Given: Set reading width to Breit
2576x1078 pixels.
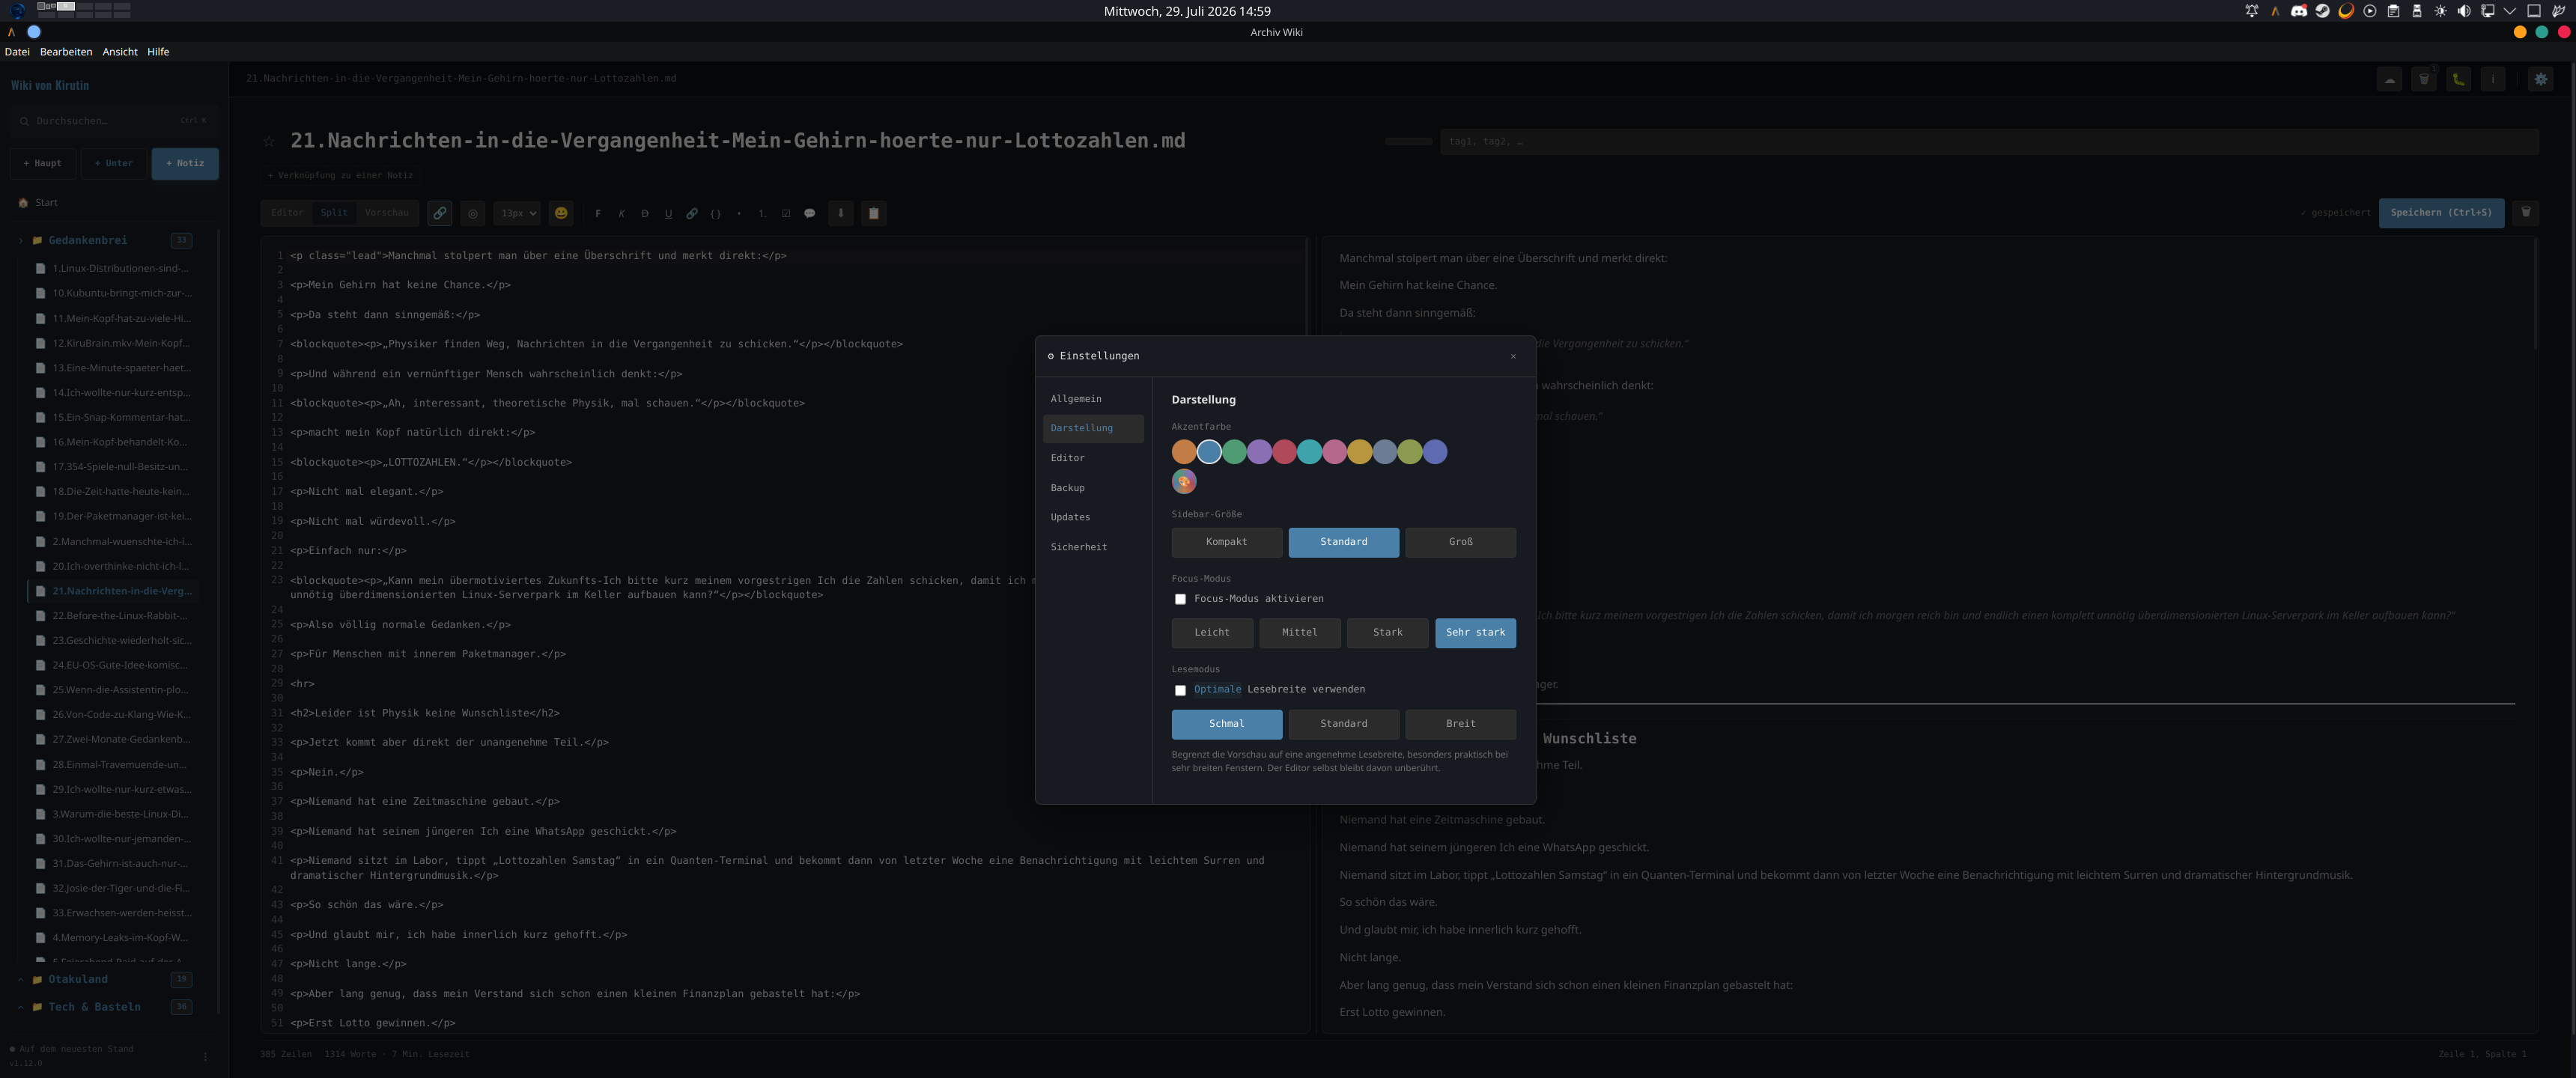Looking at the screenshot, I should 1461,724.
